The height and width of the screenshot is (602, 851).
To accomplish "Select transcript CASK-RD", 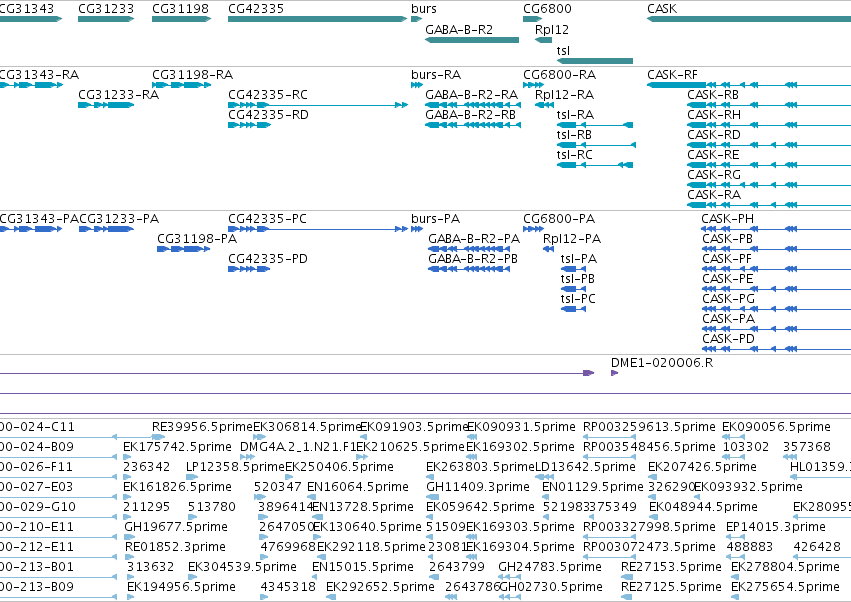I will point(769,145).
